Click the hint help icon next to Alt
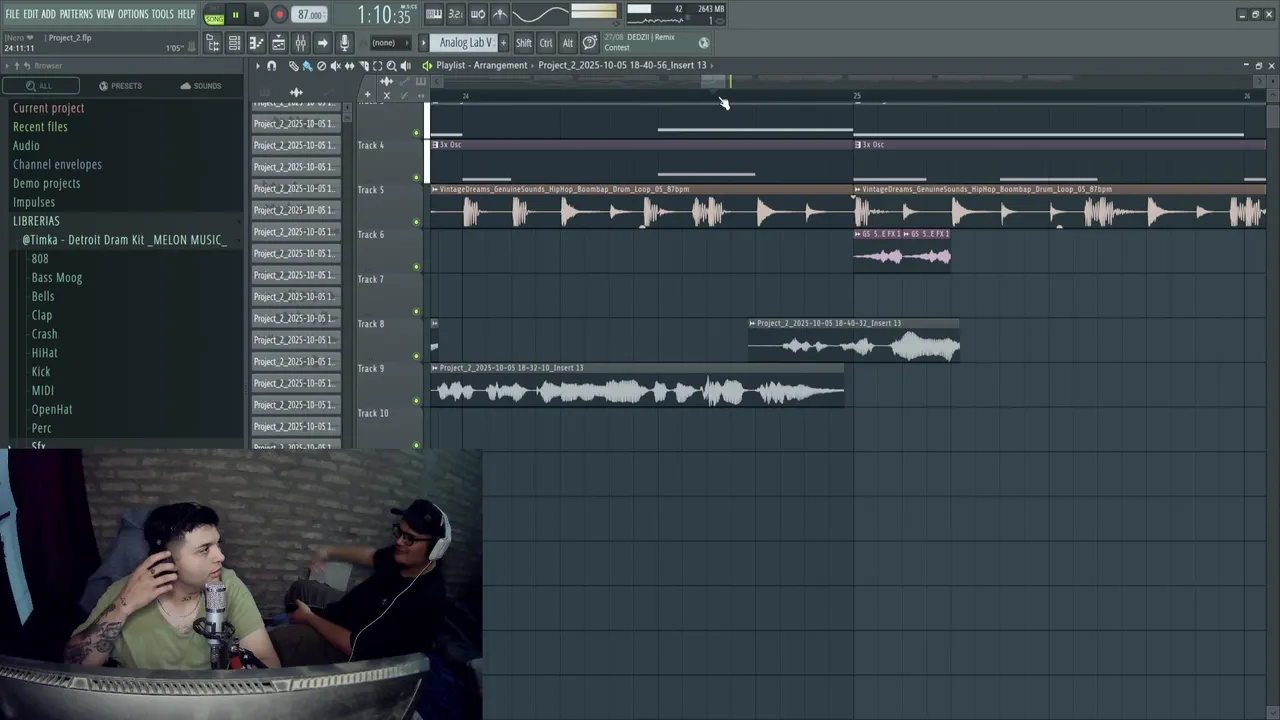The width and height of the screenshot is (1280, 720). 589,42
